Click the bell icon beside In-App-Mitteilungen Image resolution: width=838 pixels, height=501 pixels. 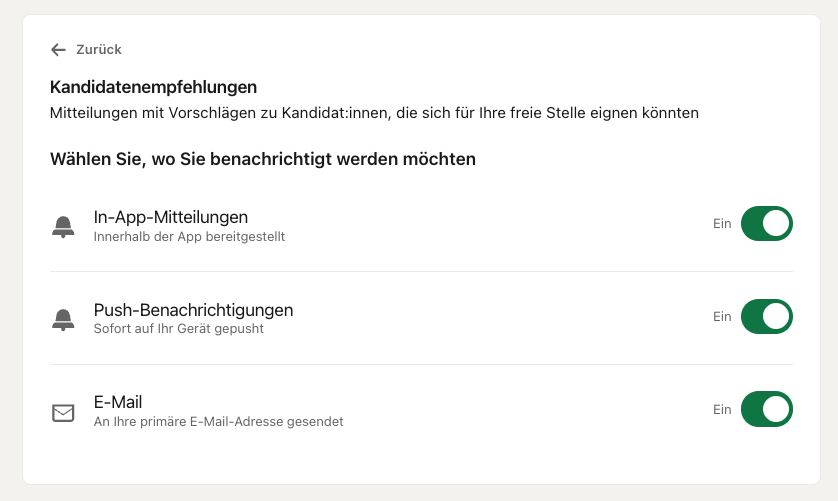pyautogui.click(x=63, y=227)
